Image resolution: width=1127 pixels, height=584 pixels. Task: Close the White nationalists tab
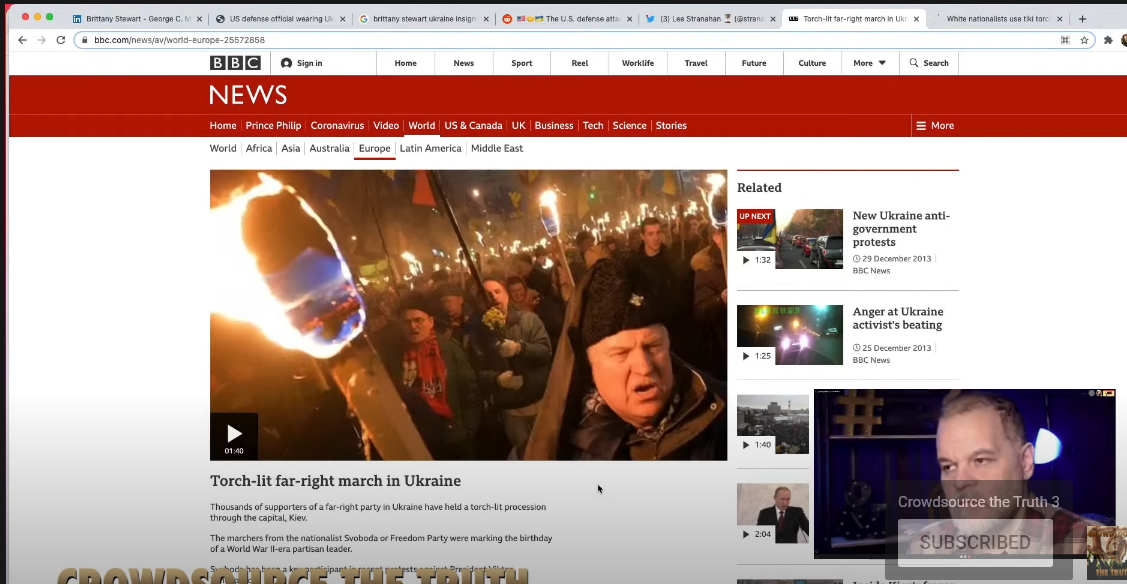click(x=1059, y=19)
